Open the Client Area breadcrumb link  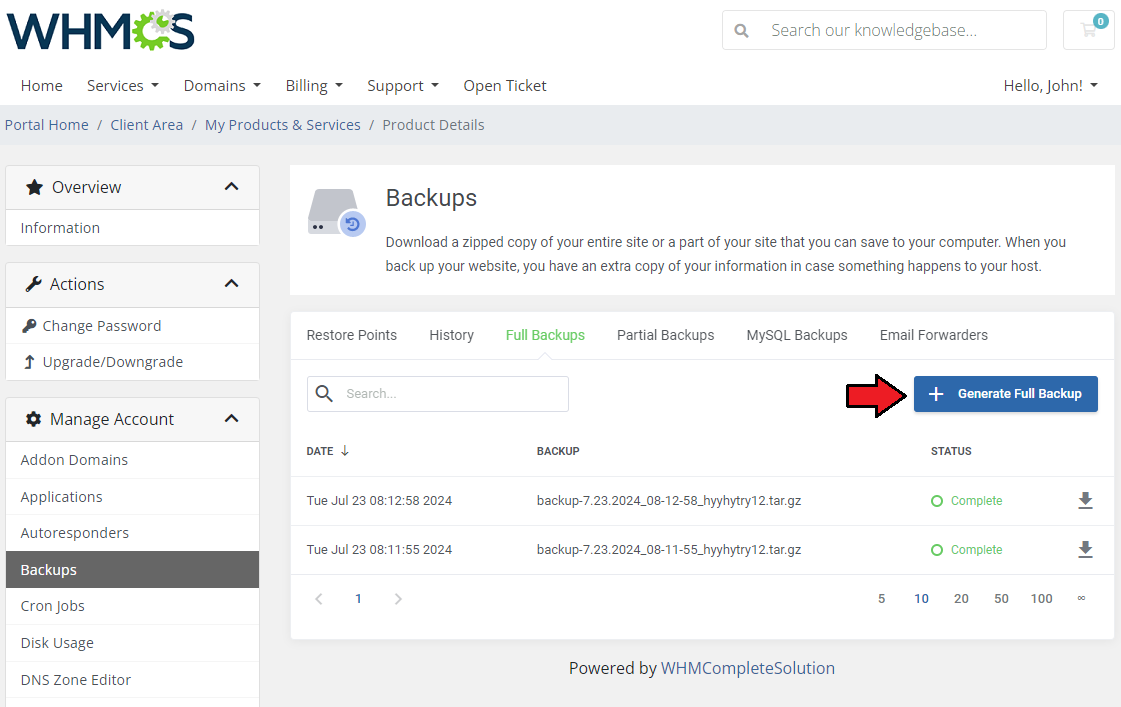[147, 125]
